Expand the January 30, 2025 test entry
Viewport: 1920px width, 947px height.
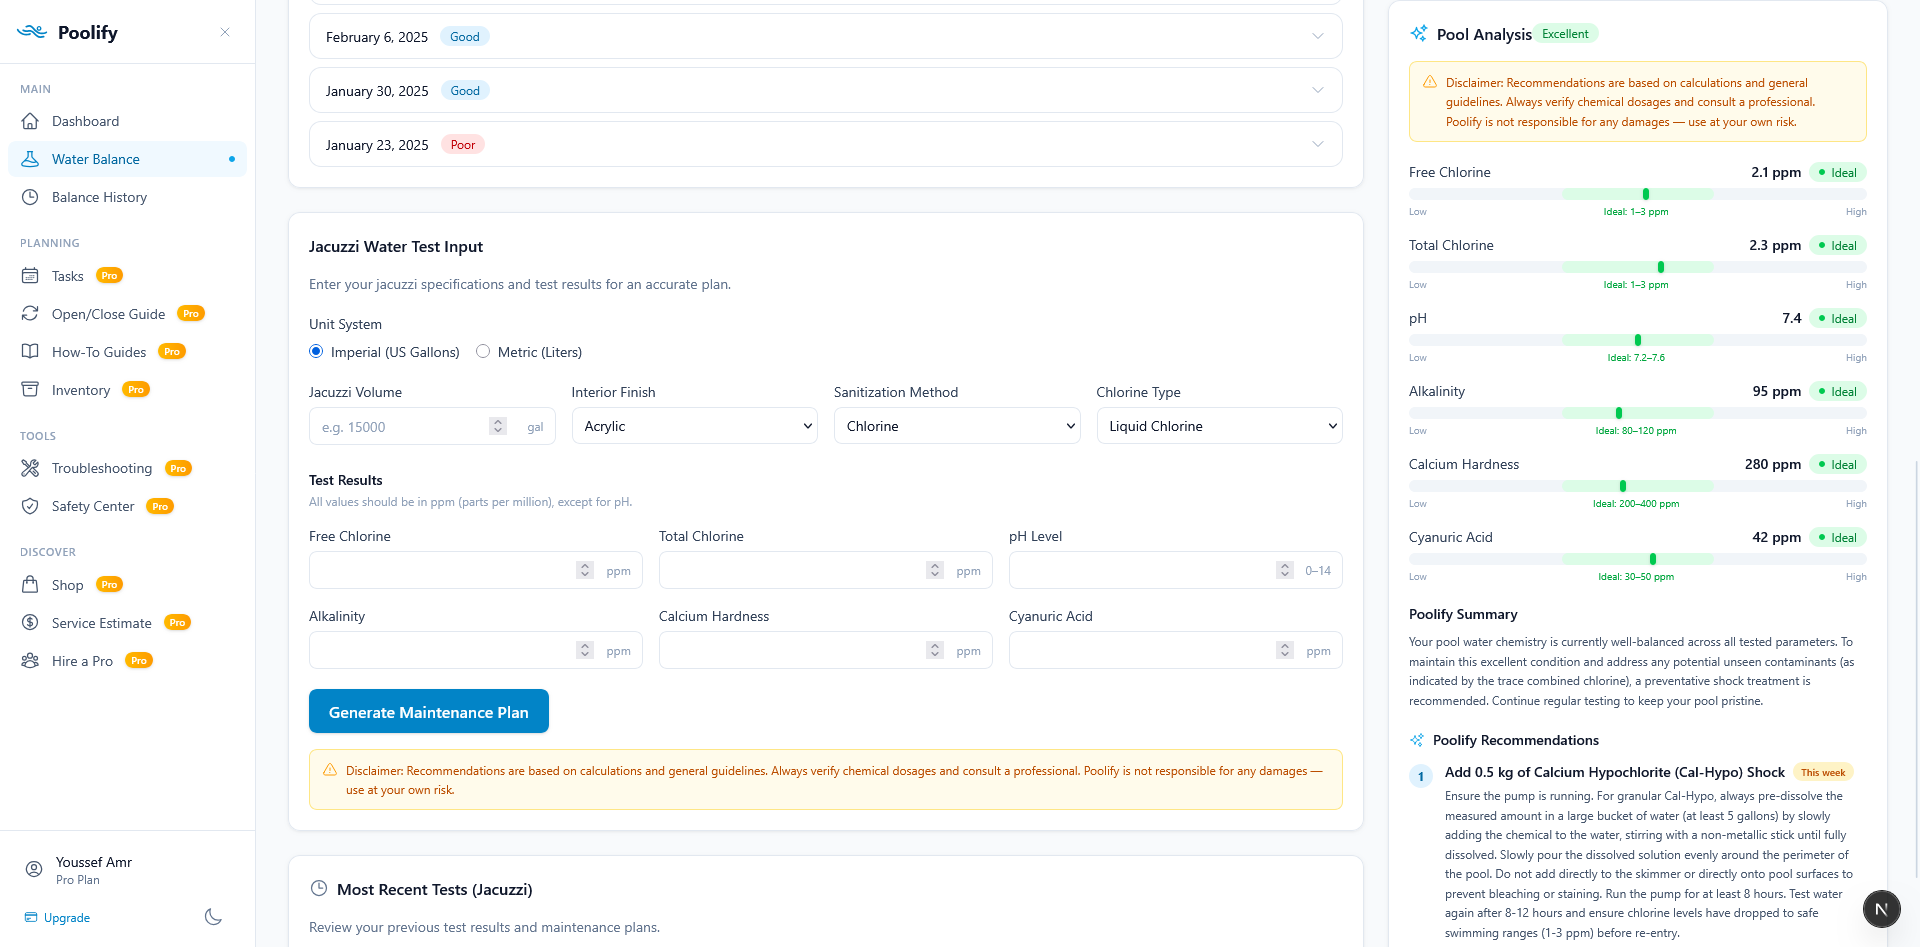[826, 90]
